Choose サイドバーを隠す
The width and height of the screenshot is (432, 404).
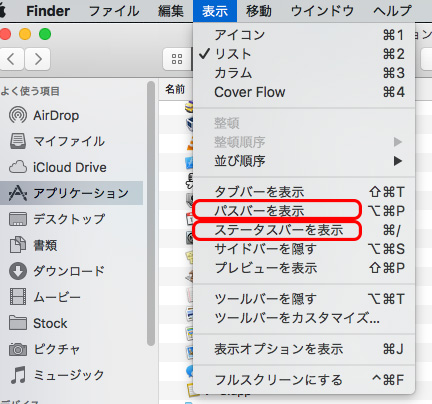(304, 249)
